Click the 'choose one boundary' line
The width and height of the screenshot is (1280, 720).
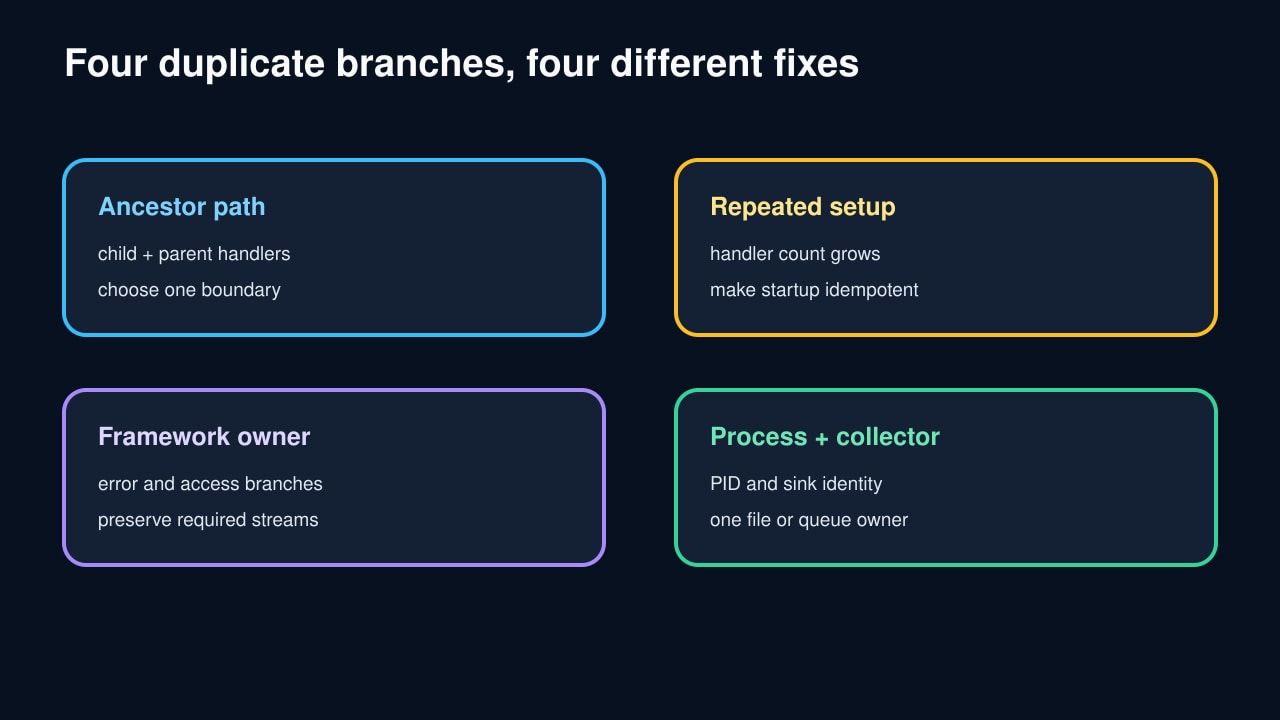click(x=189, y=290)
